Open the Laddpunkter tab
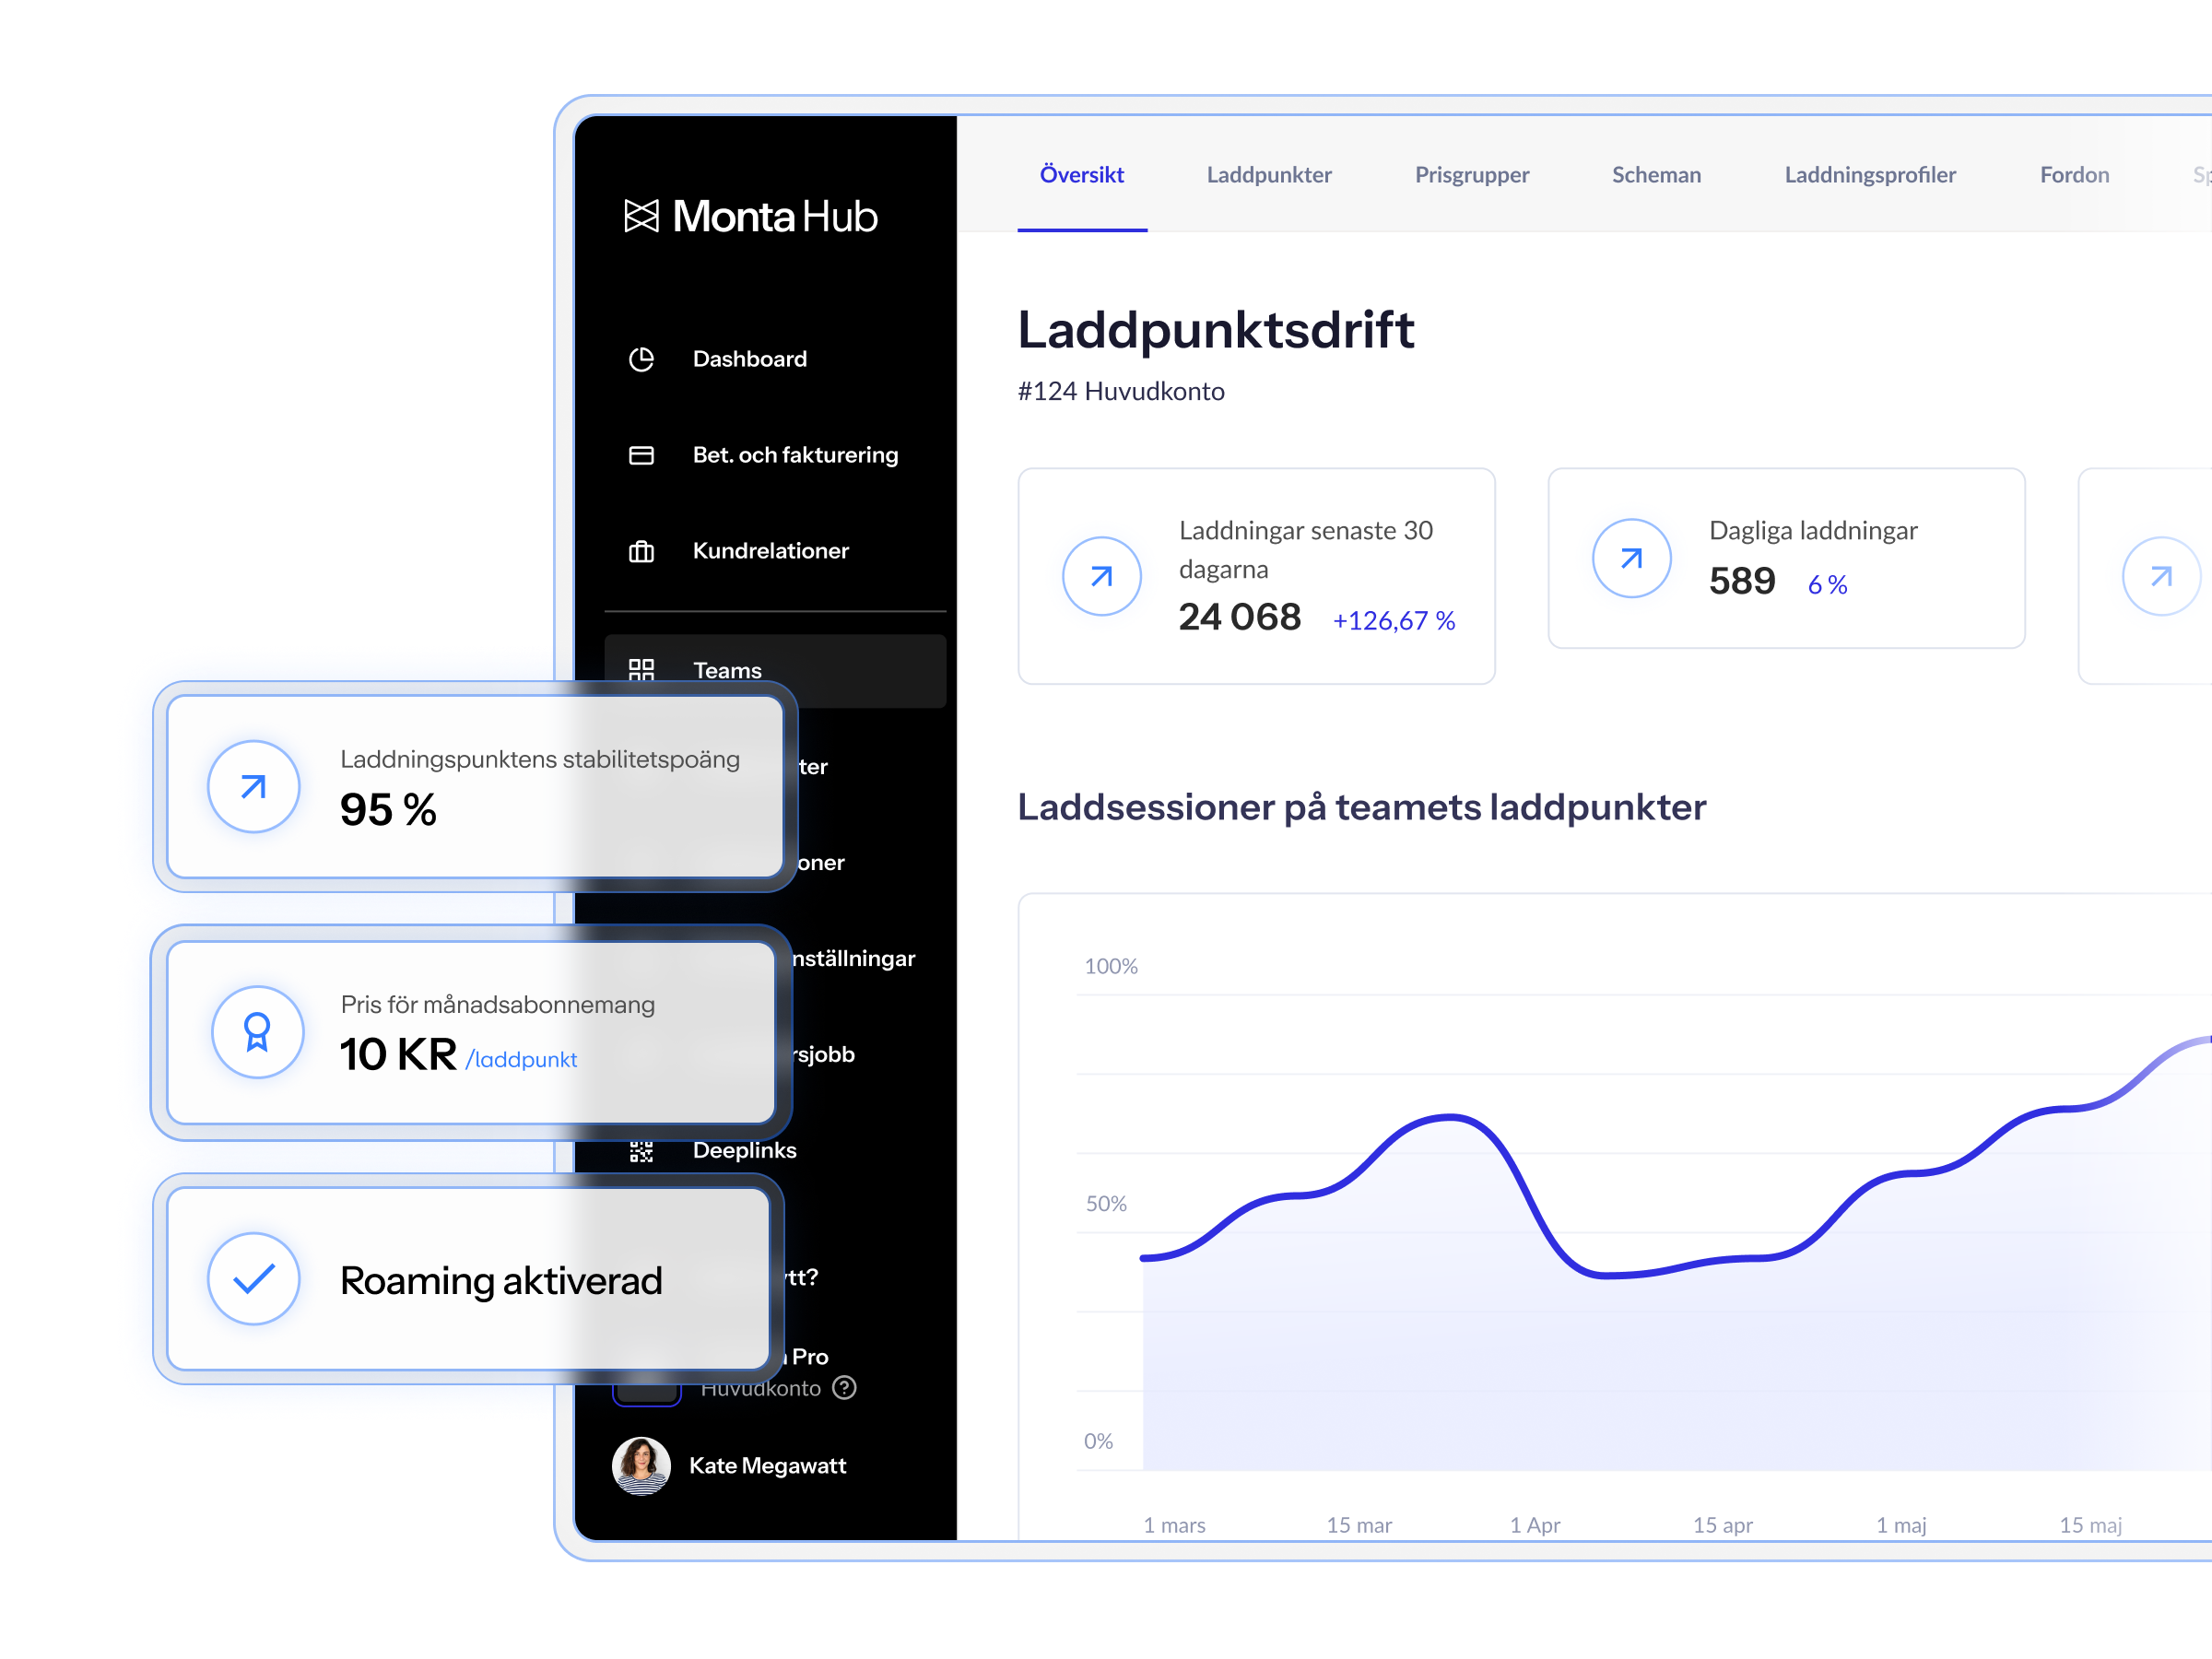 tap(1269, 175)
